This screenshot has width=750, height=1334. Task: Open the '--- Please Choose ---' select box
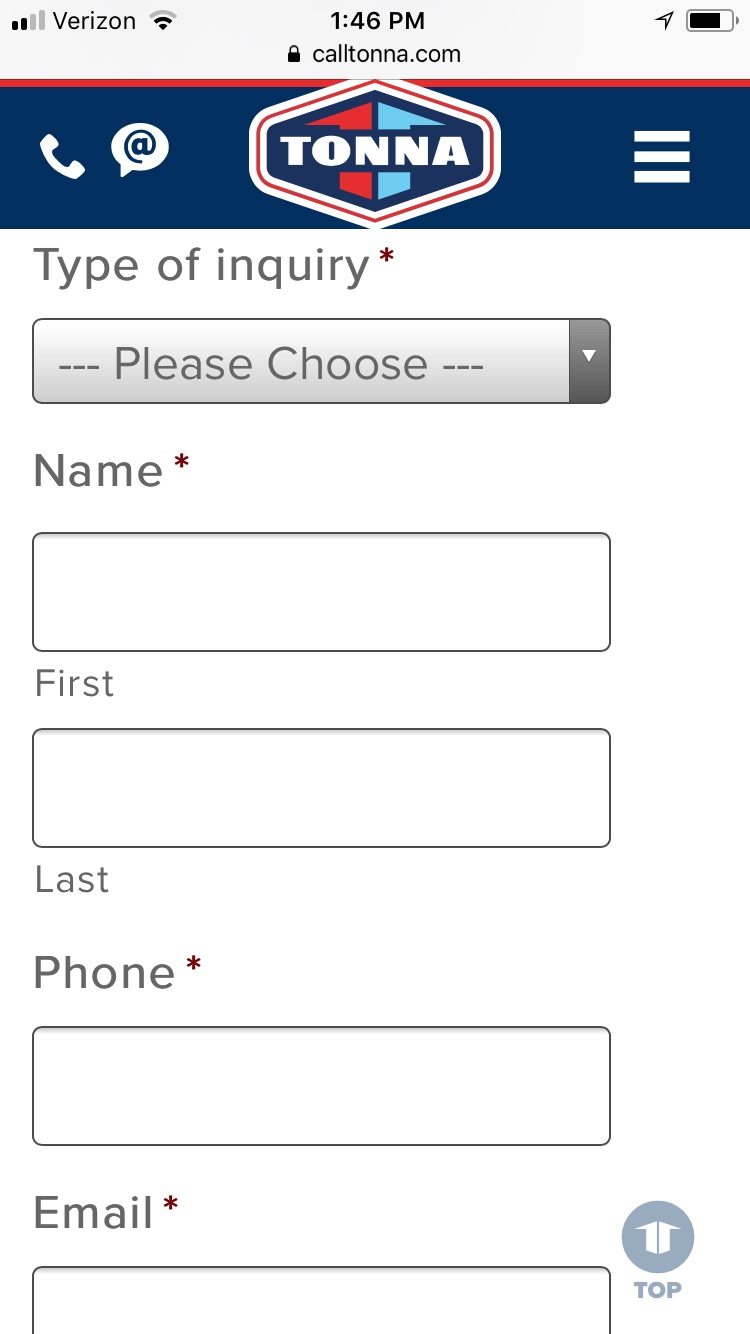point(321,361)
